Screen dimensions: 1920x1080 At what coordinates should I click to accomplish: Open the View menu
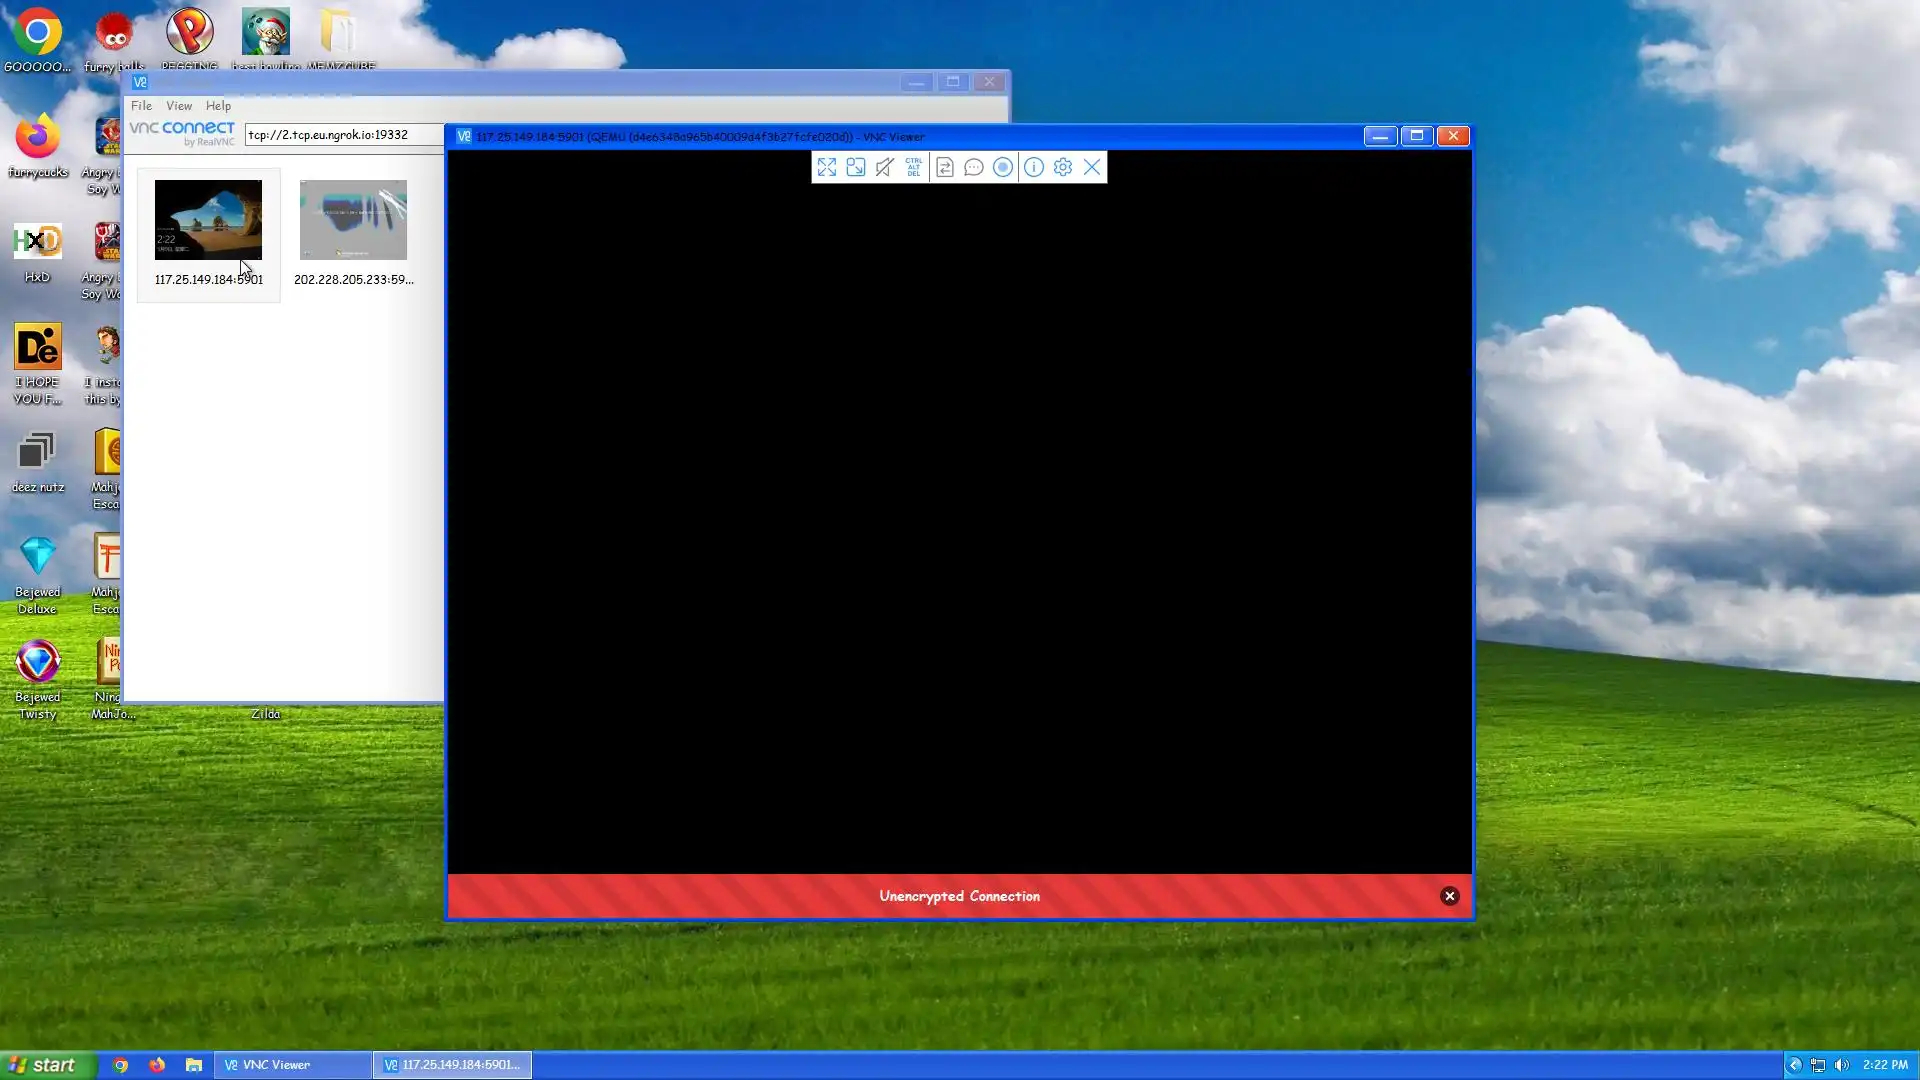[x=179, y=106]
